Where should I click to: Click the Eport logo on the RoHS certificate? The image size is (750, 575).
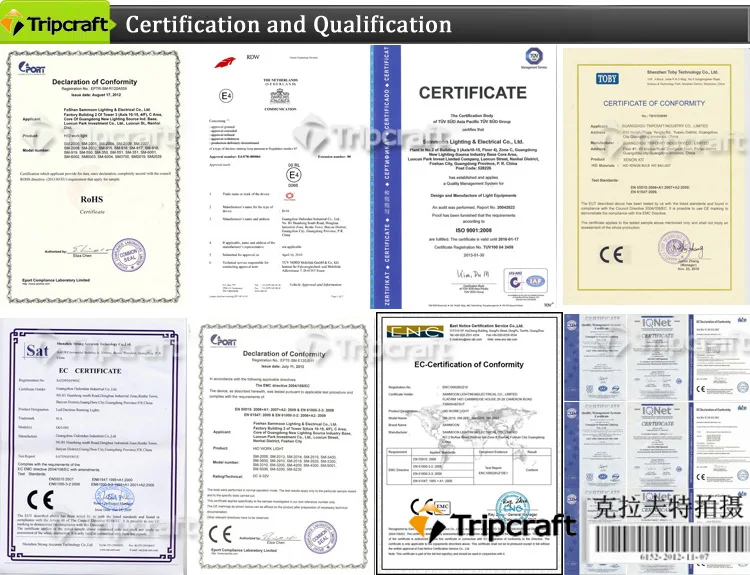32,68
